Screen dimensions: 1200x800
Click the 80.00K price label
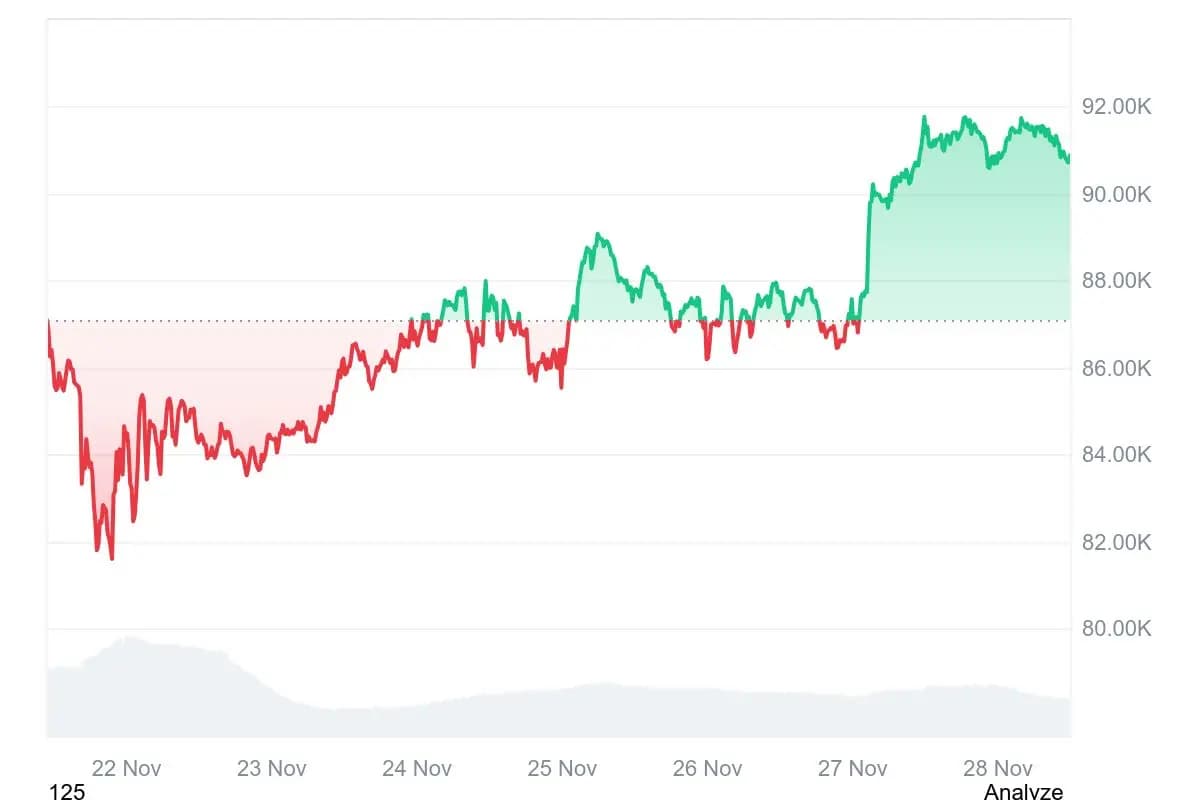click(x=1117, y=629)
